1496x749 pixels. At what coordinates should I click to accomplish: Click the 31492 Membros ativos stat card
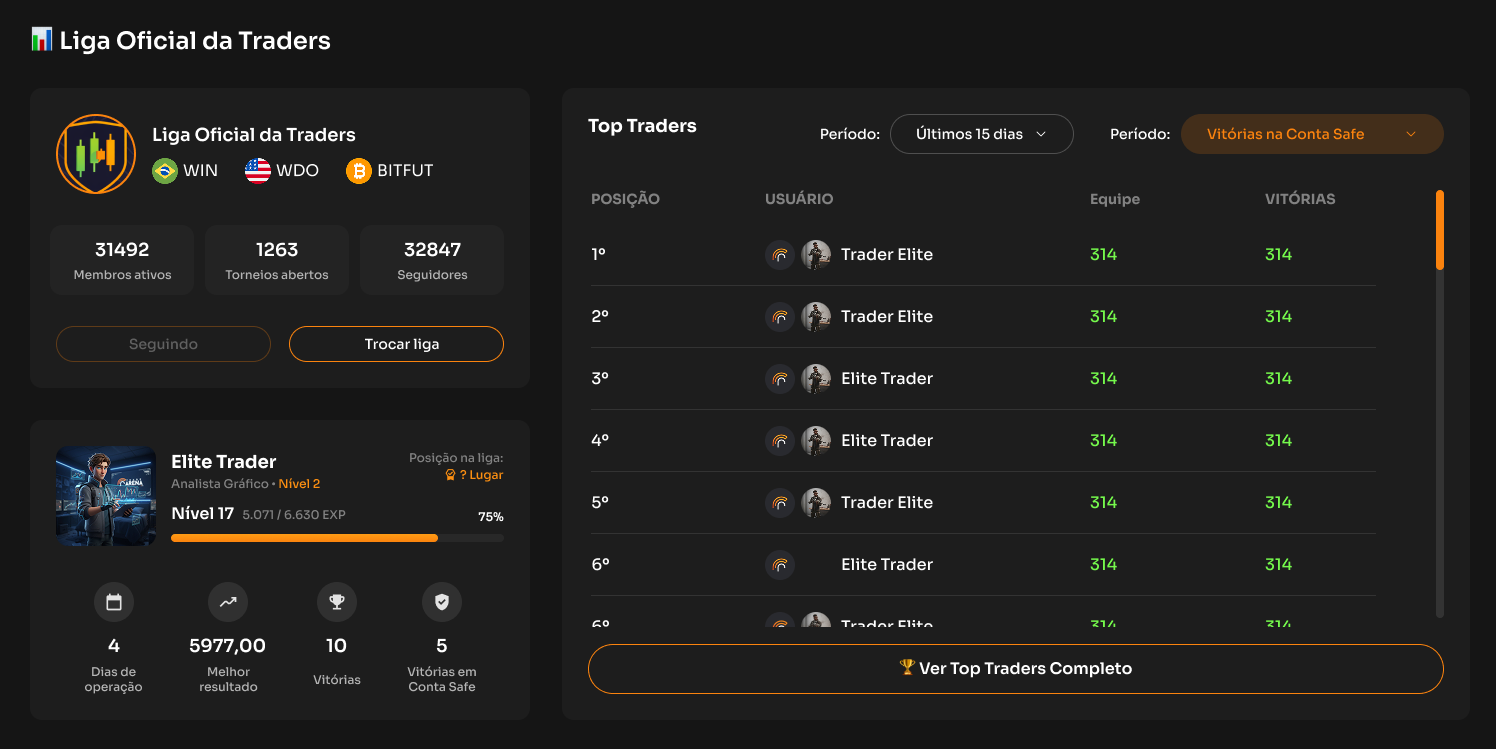[122, 260]
